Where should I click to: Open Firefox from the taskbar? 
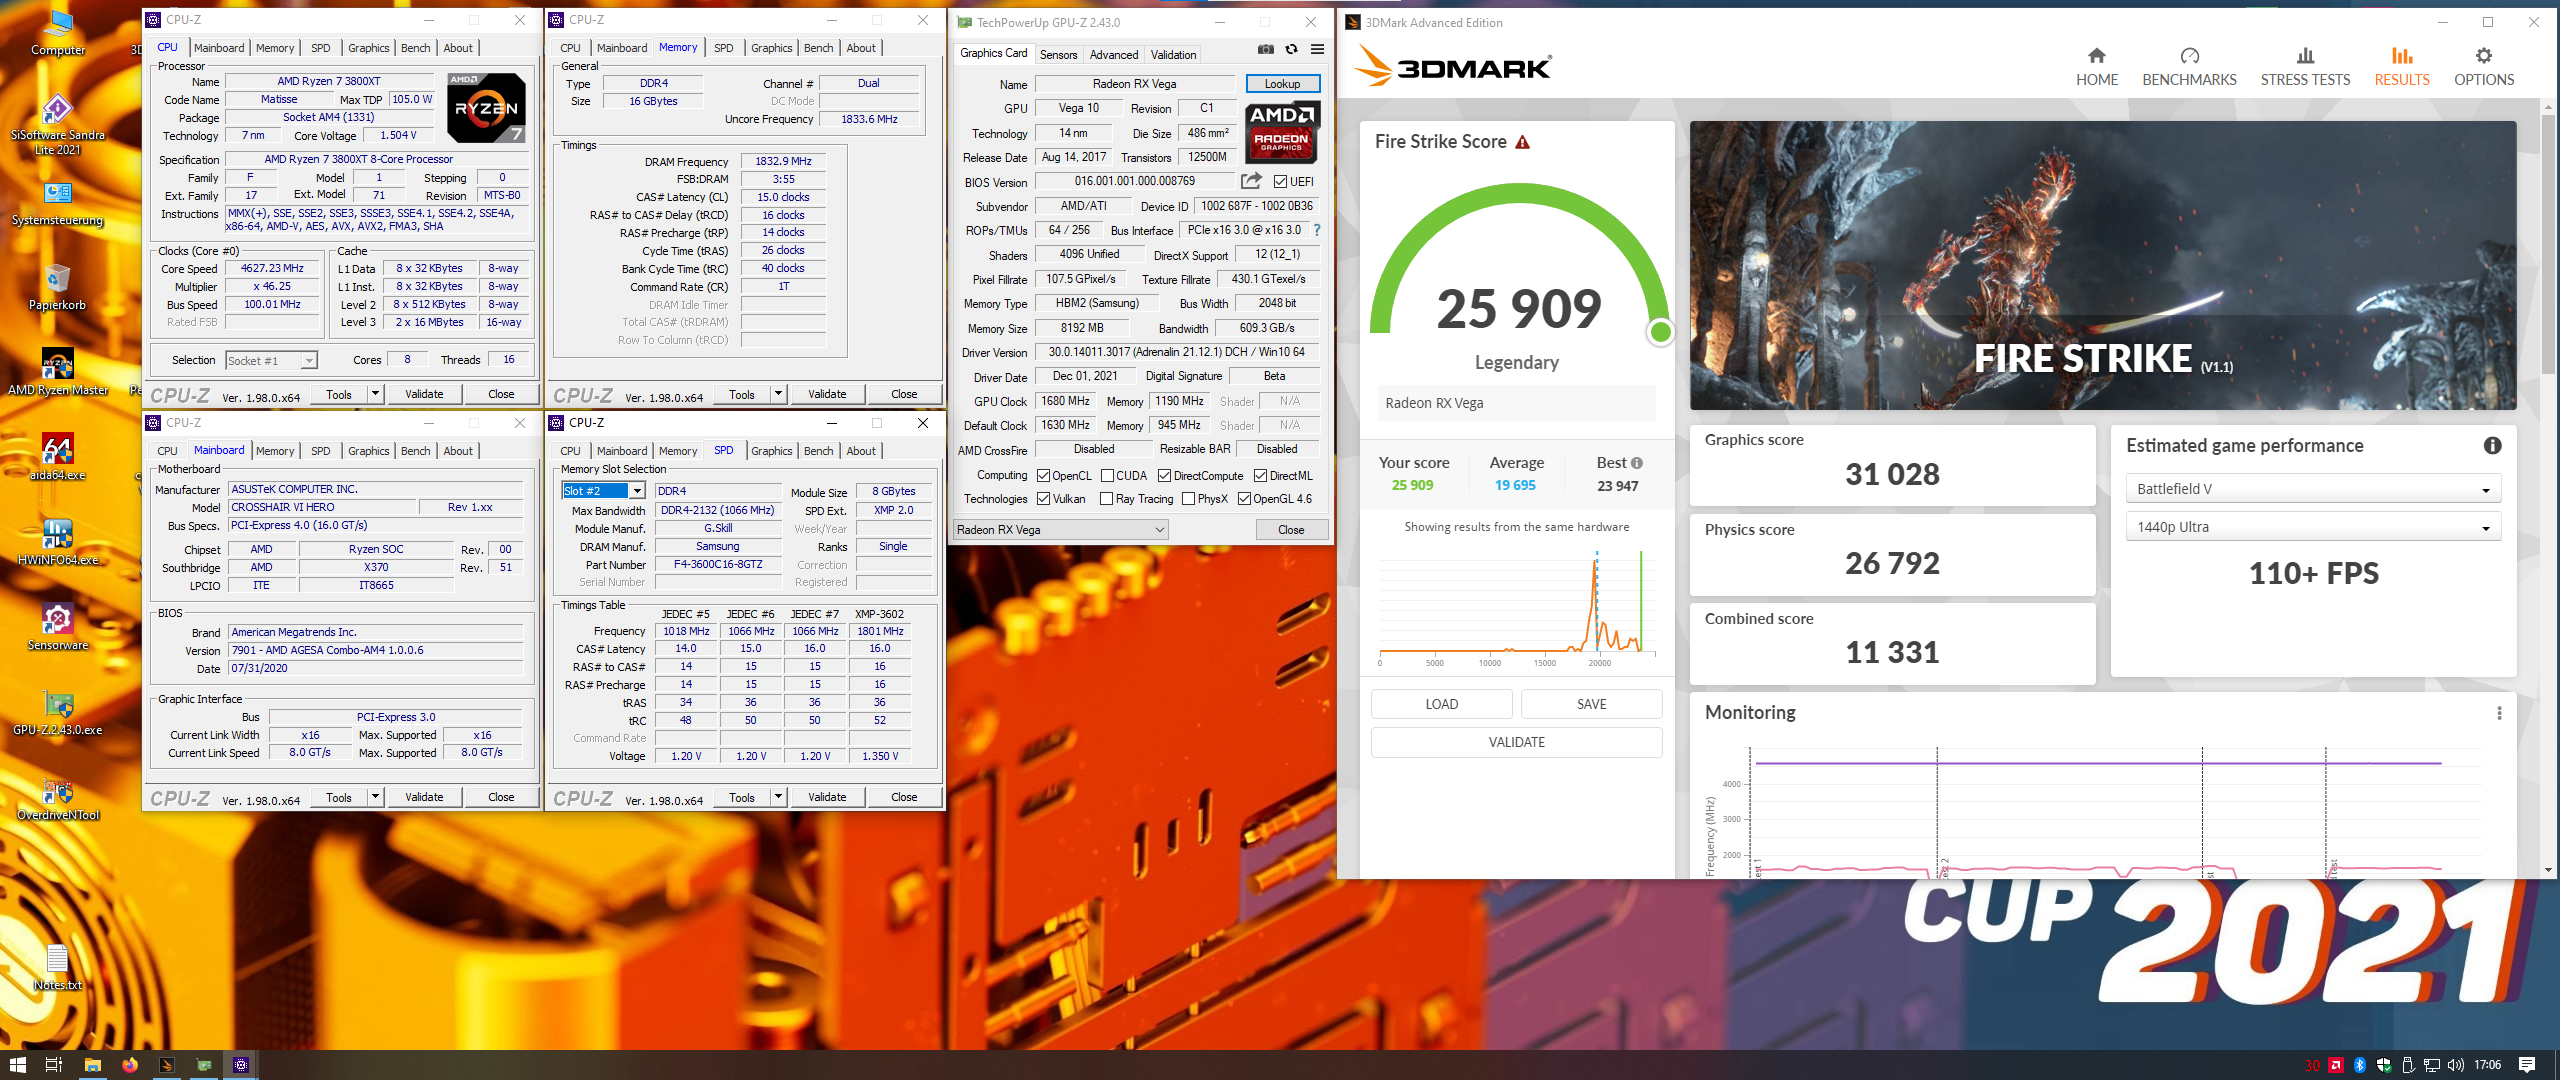click(x=130, y=1065)
